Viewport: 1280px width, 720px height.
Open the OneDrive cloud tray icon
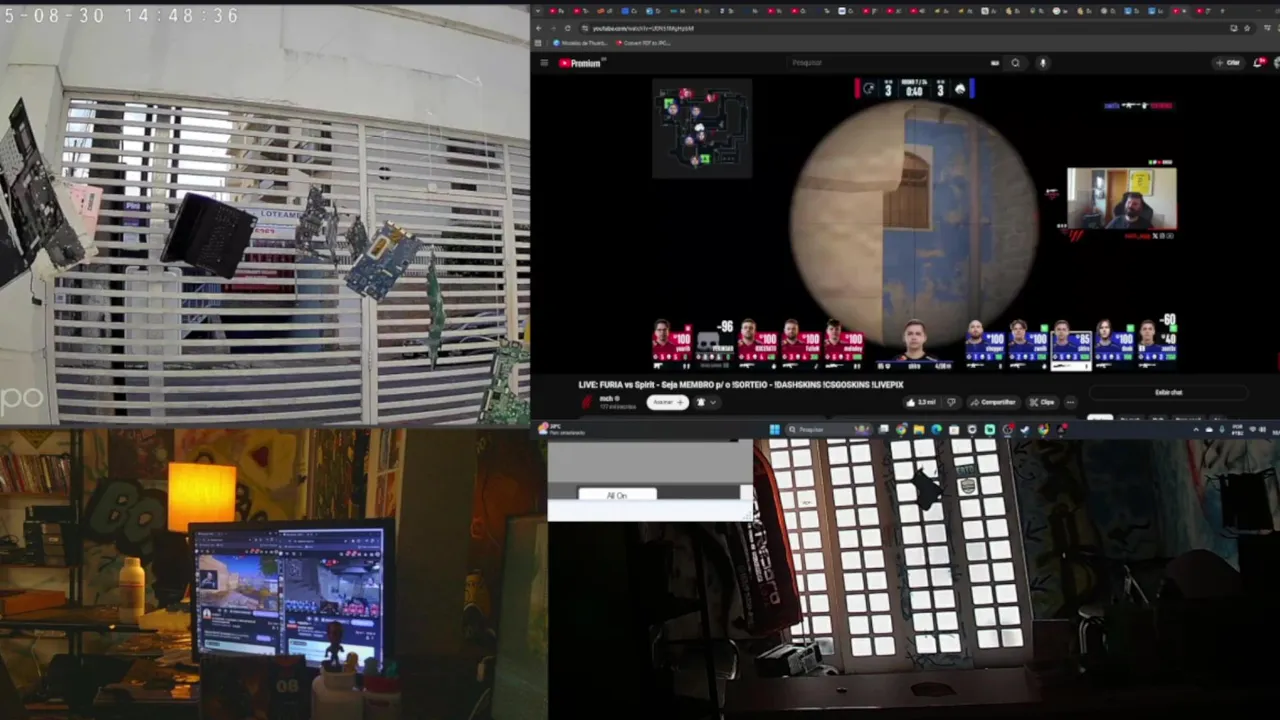click(x=1209, y=429)
